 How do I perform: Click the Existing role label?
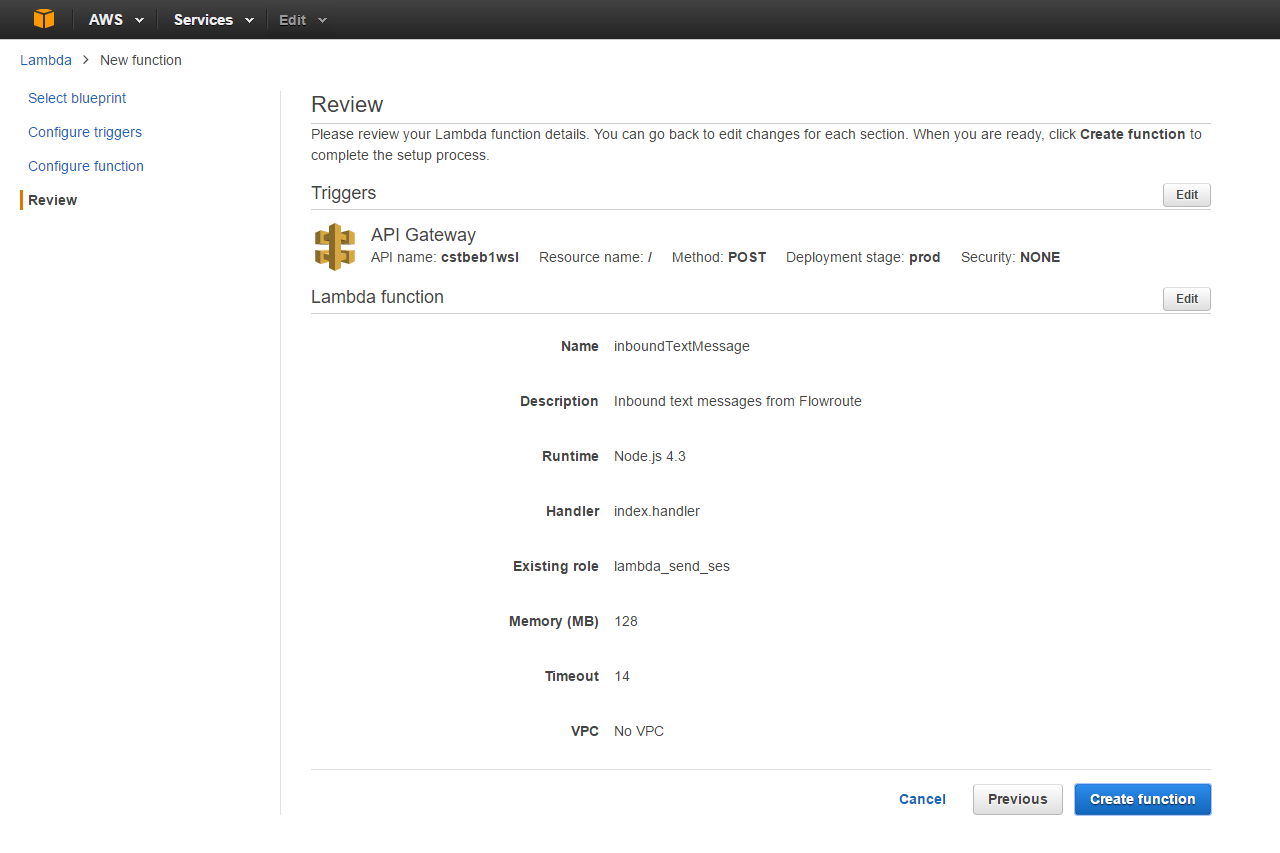(x=556, y=566)
